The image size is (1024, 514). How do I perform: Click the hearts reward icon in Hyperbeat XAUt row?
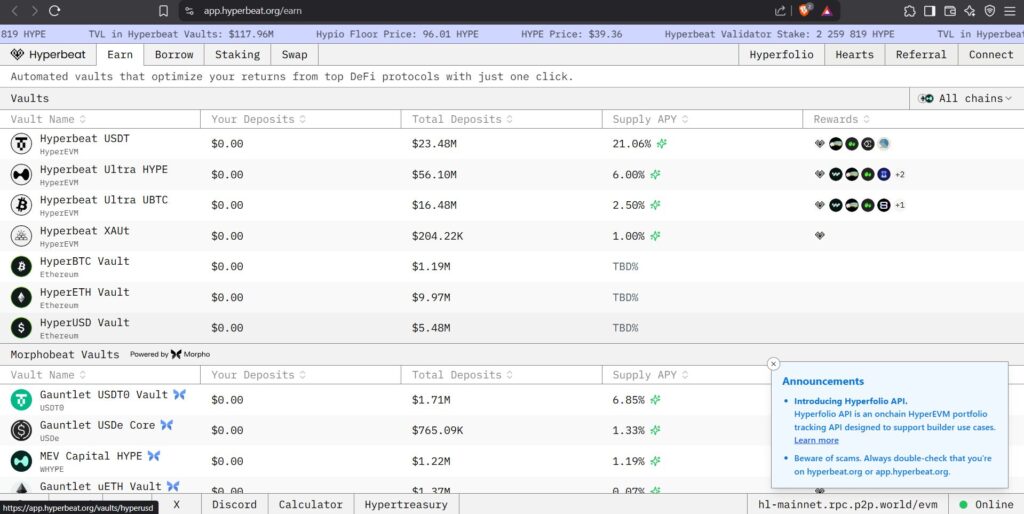point(820,236)
